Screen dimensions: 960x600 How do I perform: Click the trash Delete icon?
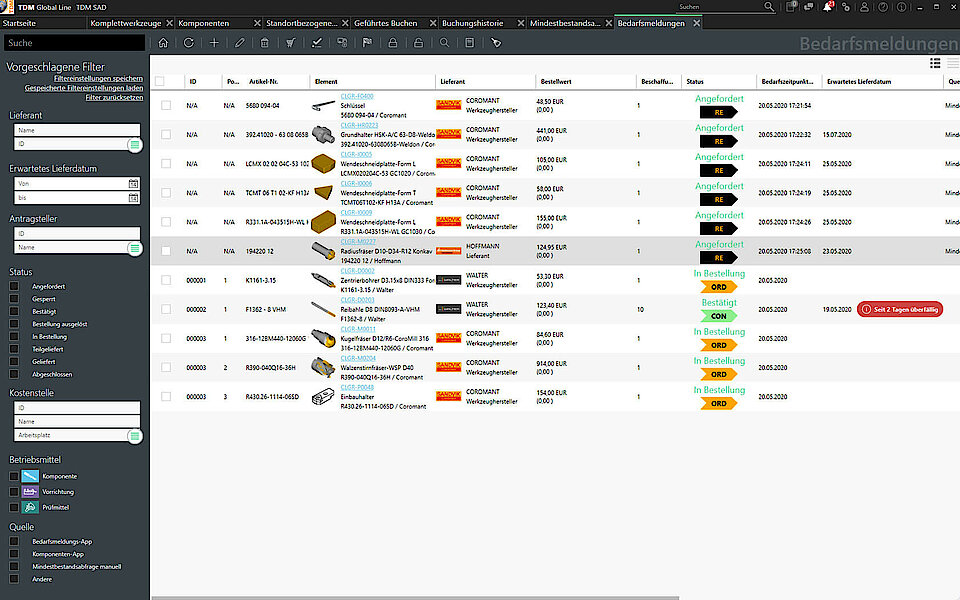pos(264,43)
